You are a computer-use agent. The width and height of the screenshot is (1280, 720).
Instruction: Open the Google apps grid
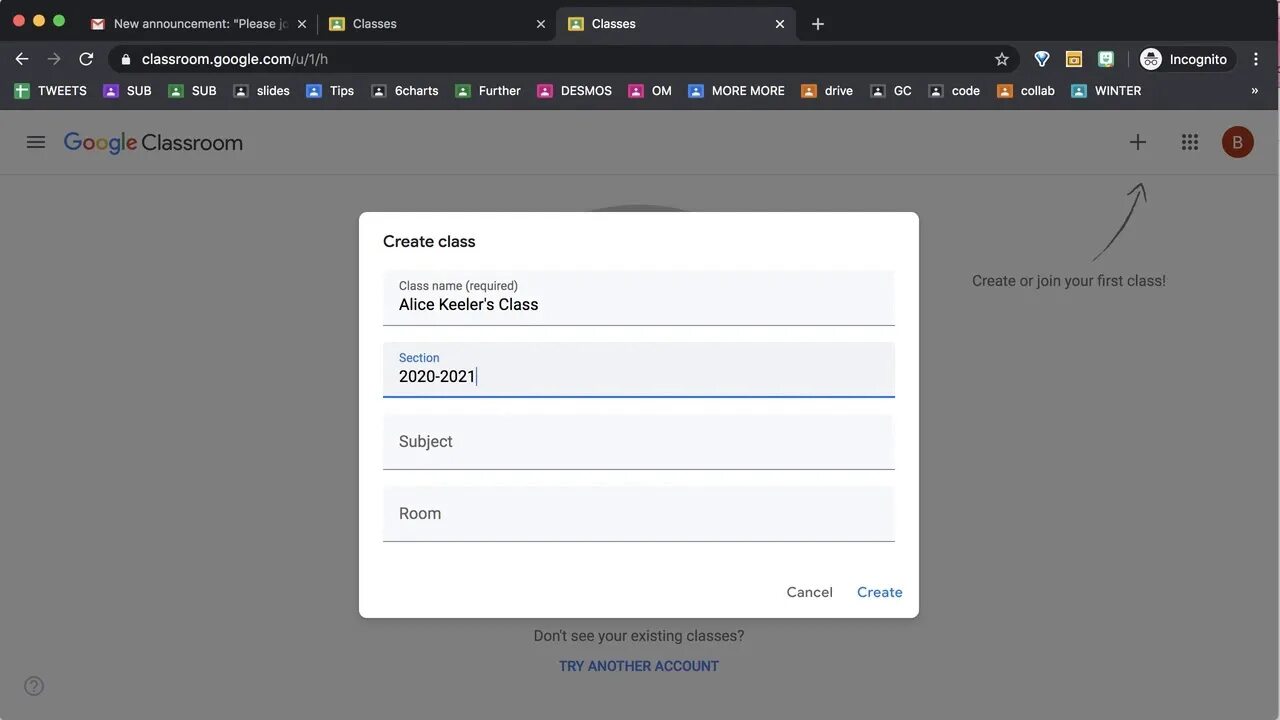[1190, 142]
